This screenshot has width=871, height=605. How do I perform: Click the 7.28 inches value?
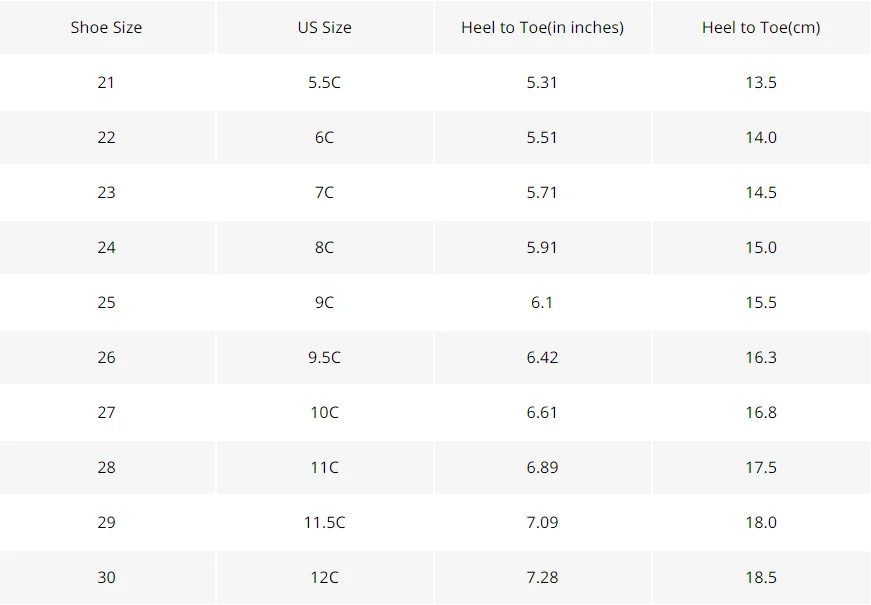pos(542,577)
